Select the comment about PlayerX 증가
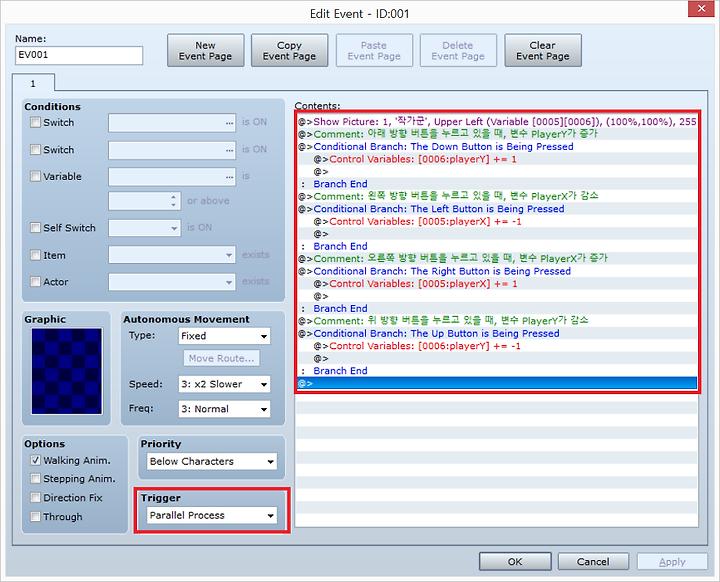Viewport: 720px width, 582px height. coord(497,259)
